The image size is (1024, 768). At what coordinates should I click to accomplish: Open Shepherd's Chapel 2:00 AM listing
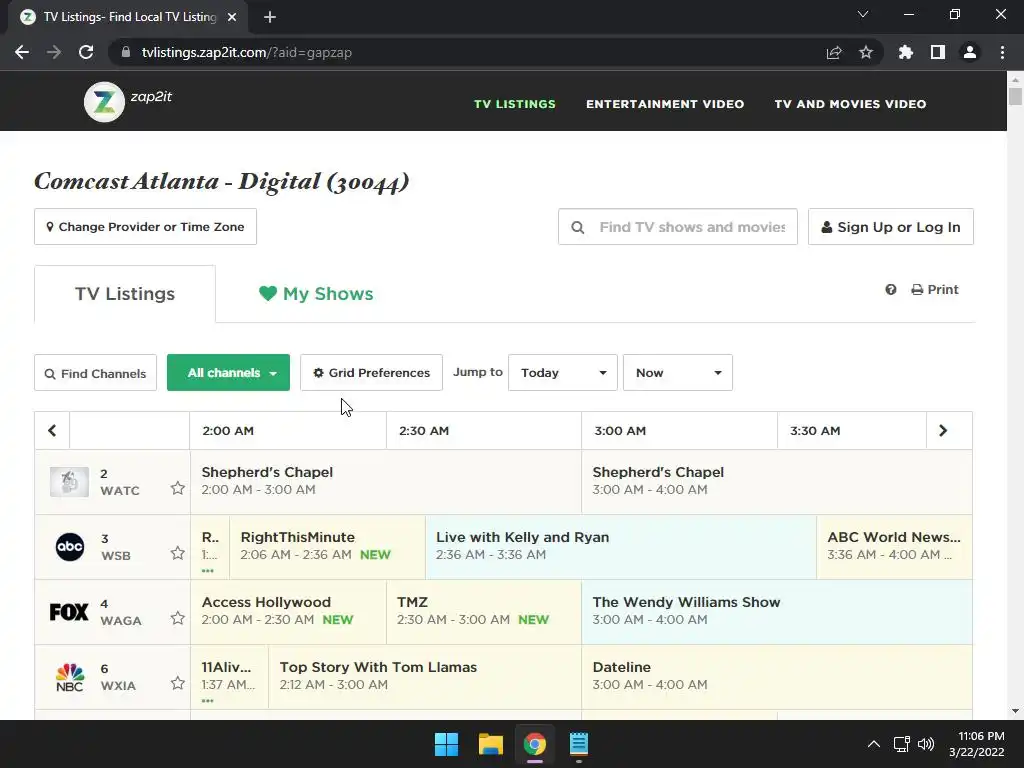click(386, 481)
